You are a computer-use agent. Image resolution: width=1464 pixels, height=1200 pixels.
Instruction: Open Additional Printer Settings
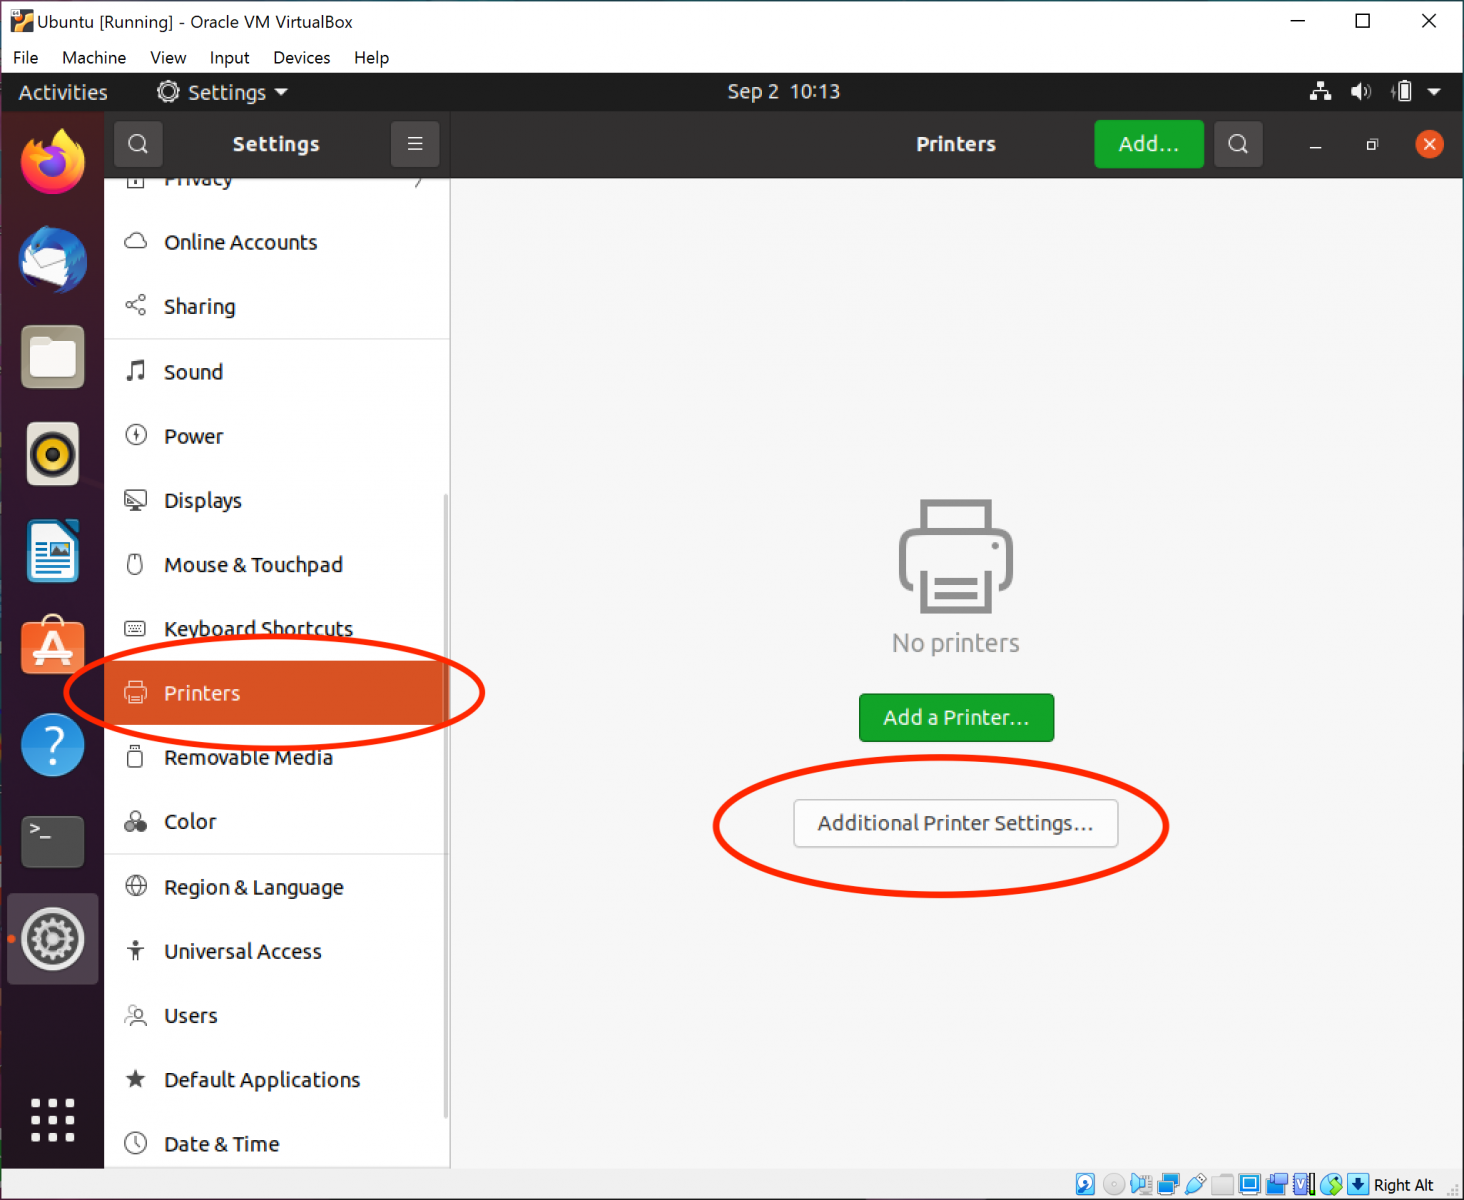pyautogui.click(x=956, y=823)
